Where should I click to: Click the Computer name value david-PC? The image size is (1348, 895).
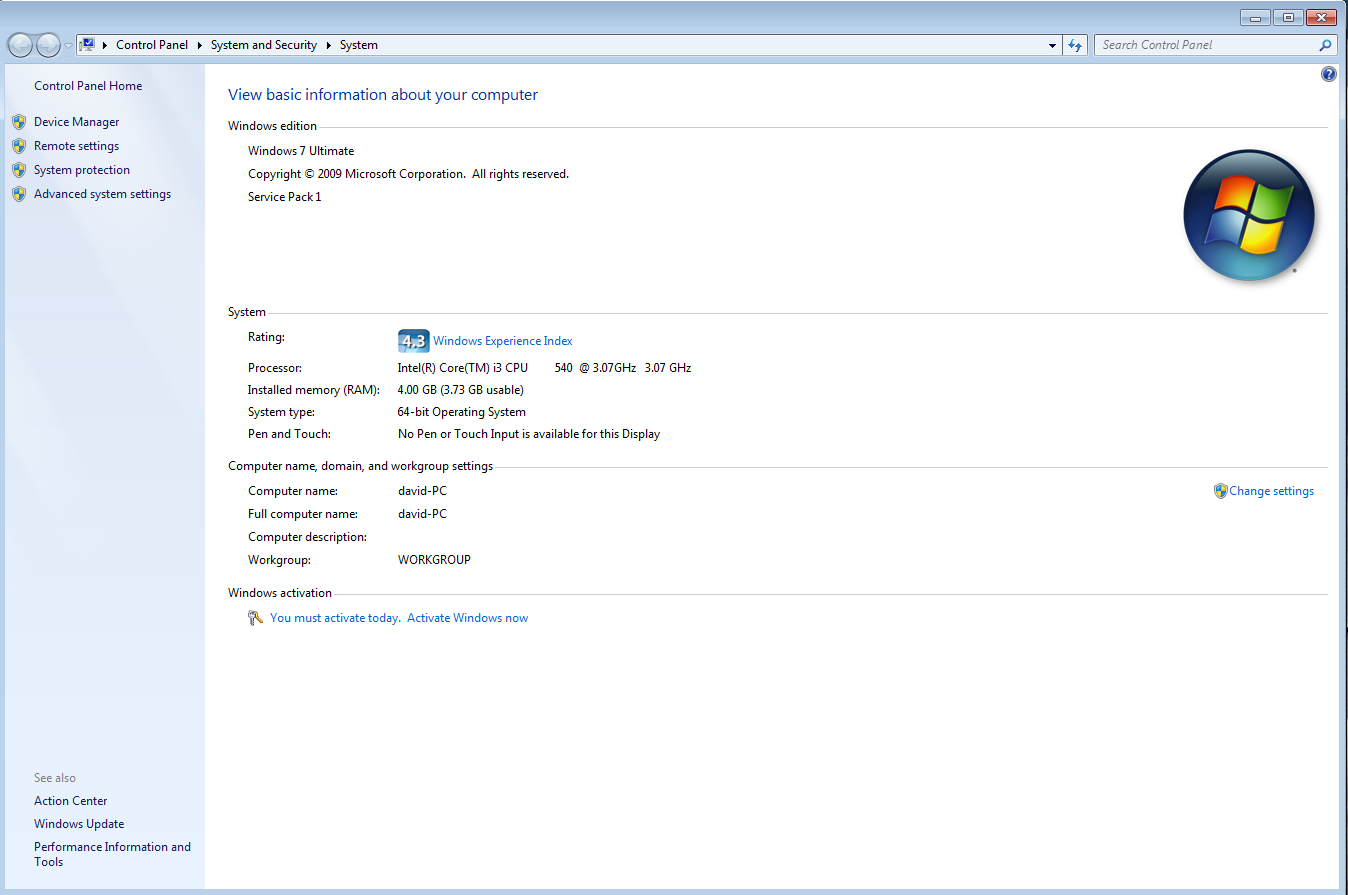[x=422, y=491]
